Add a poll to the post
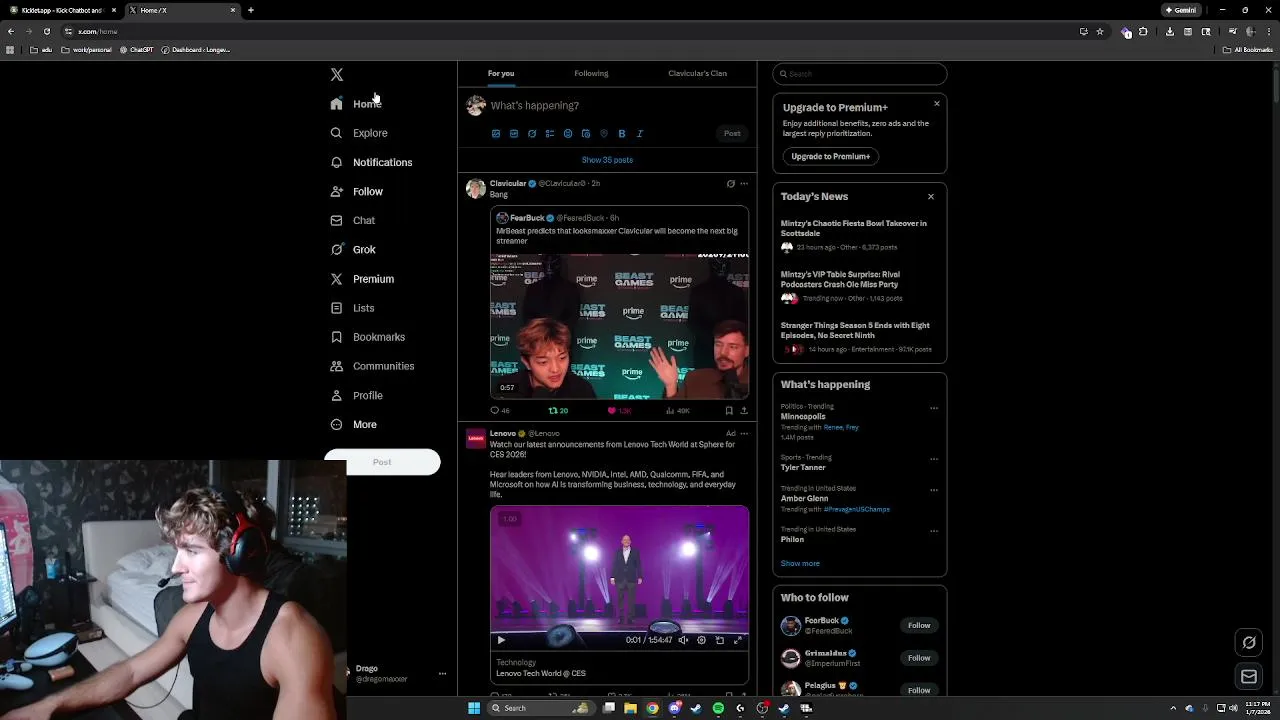The height and width of the screenshot is (720, 1280). point(550,133)
